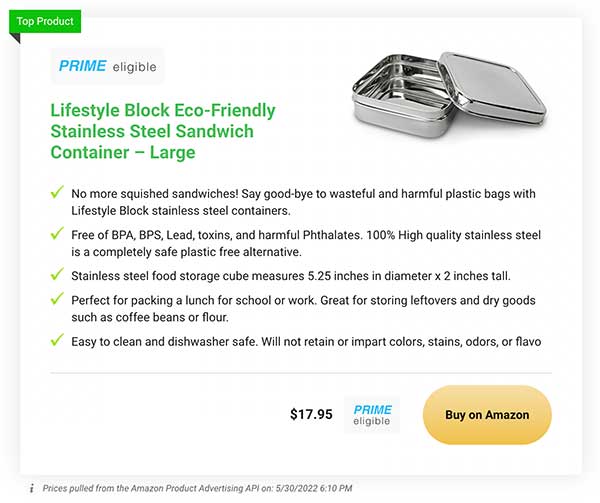Click the PRIME eligible badge above the title
Viewport: 600px width, 503px height.
click(x=108, y=66)
